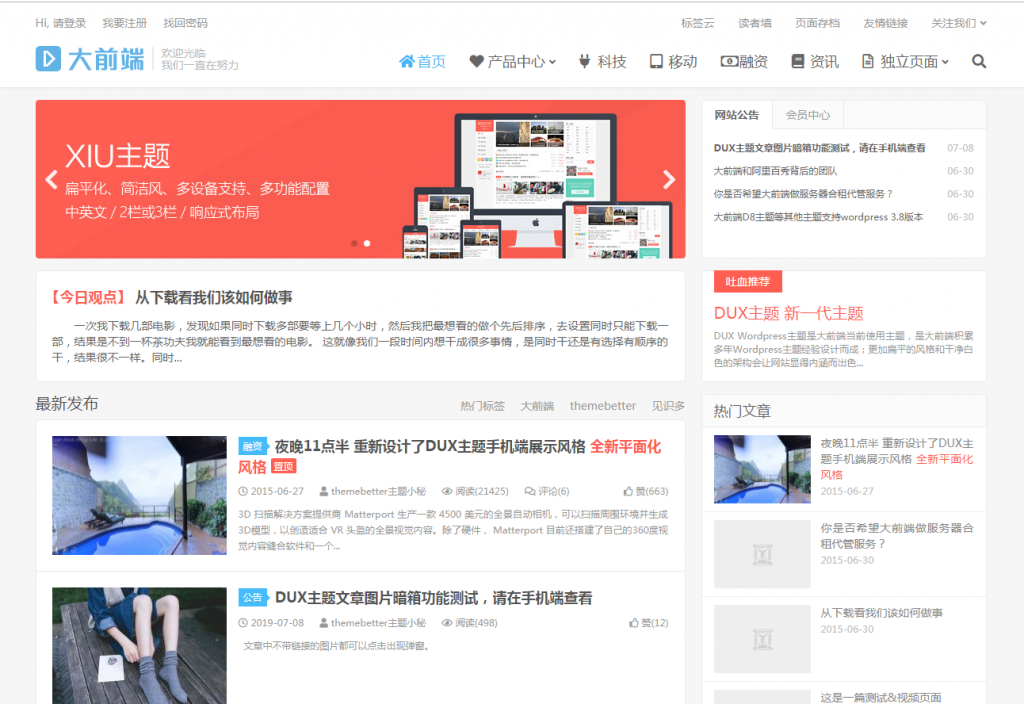This screenshot has width=1024, height=704.
Task: Select the second carousel dot indicator
Action: coord(367,243)
